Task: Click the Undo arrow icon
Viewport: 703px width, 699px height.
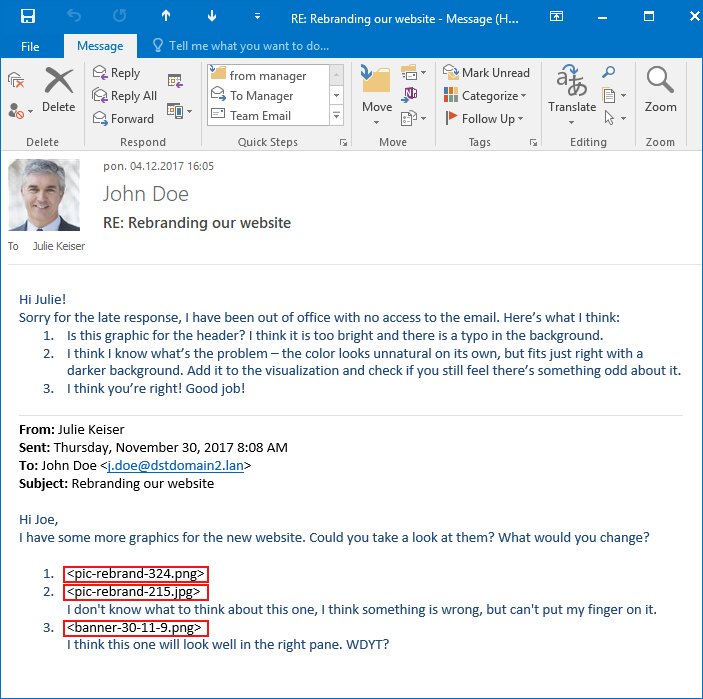Action: pos(74,17)
